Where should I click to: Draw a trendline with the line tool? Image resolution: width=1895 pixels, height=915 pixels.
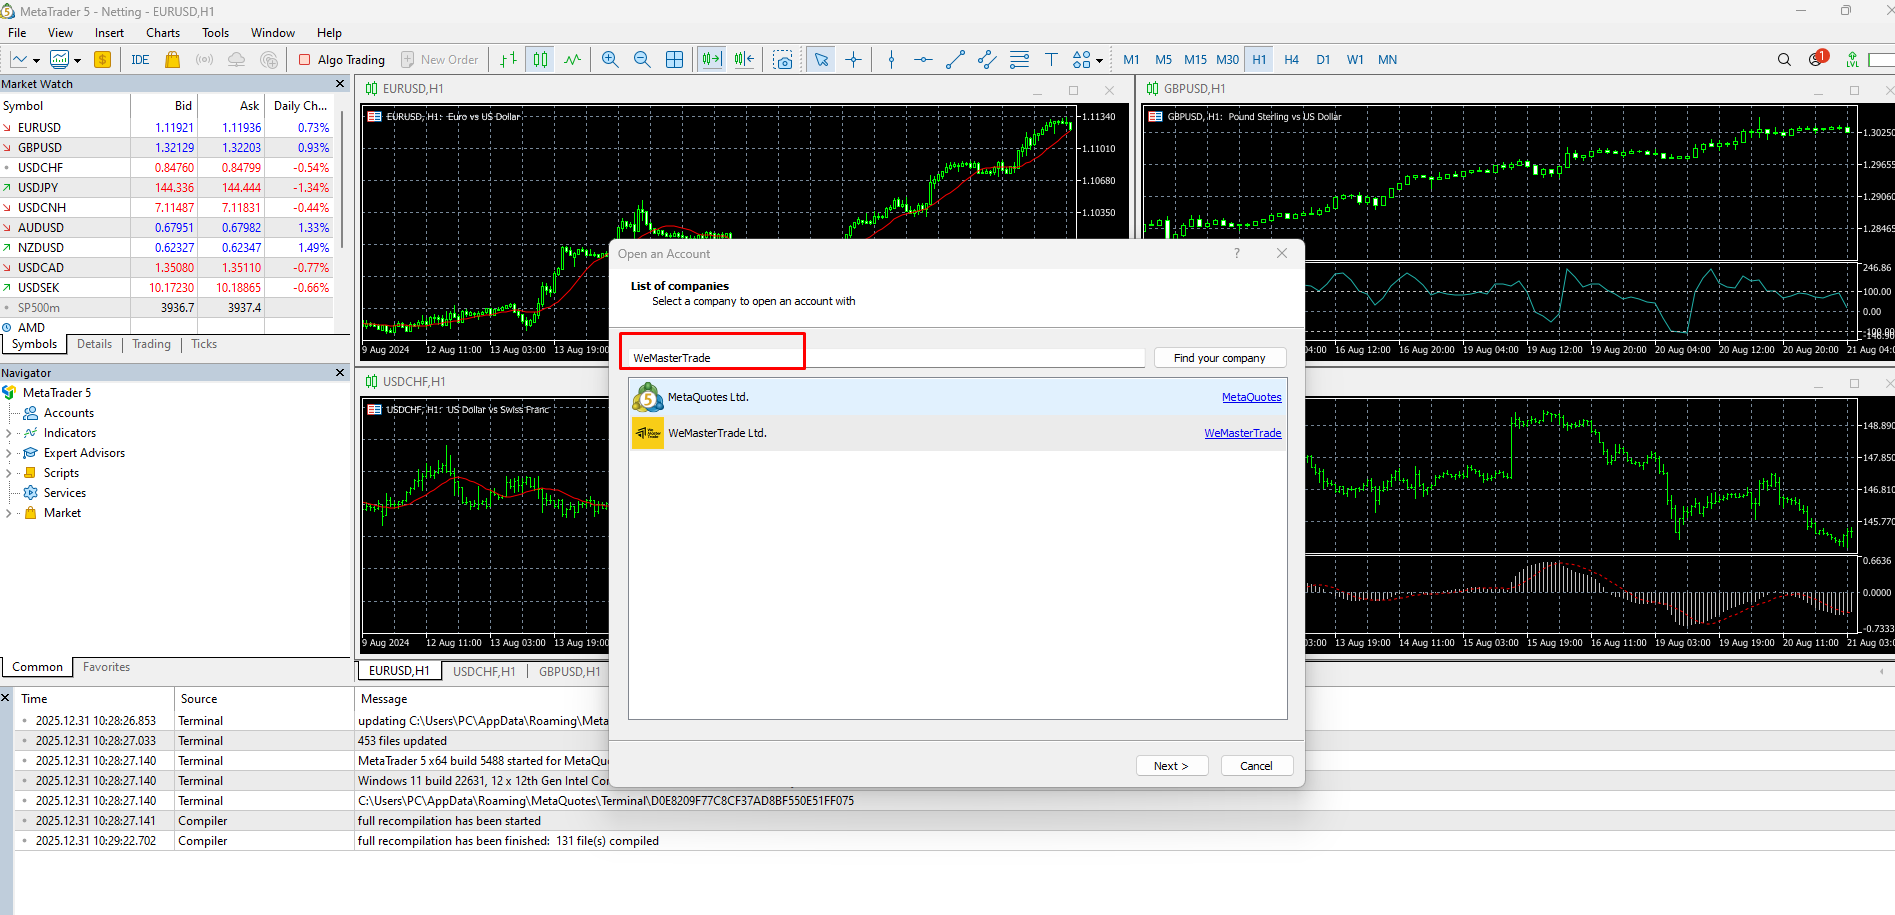pyautogui.click(x=955, y=60)
